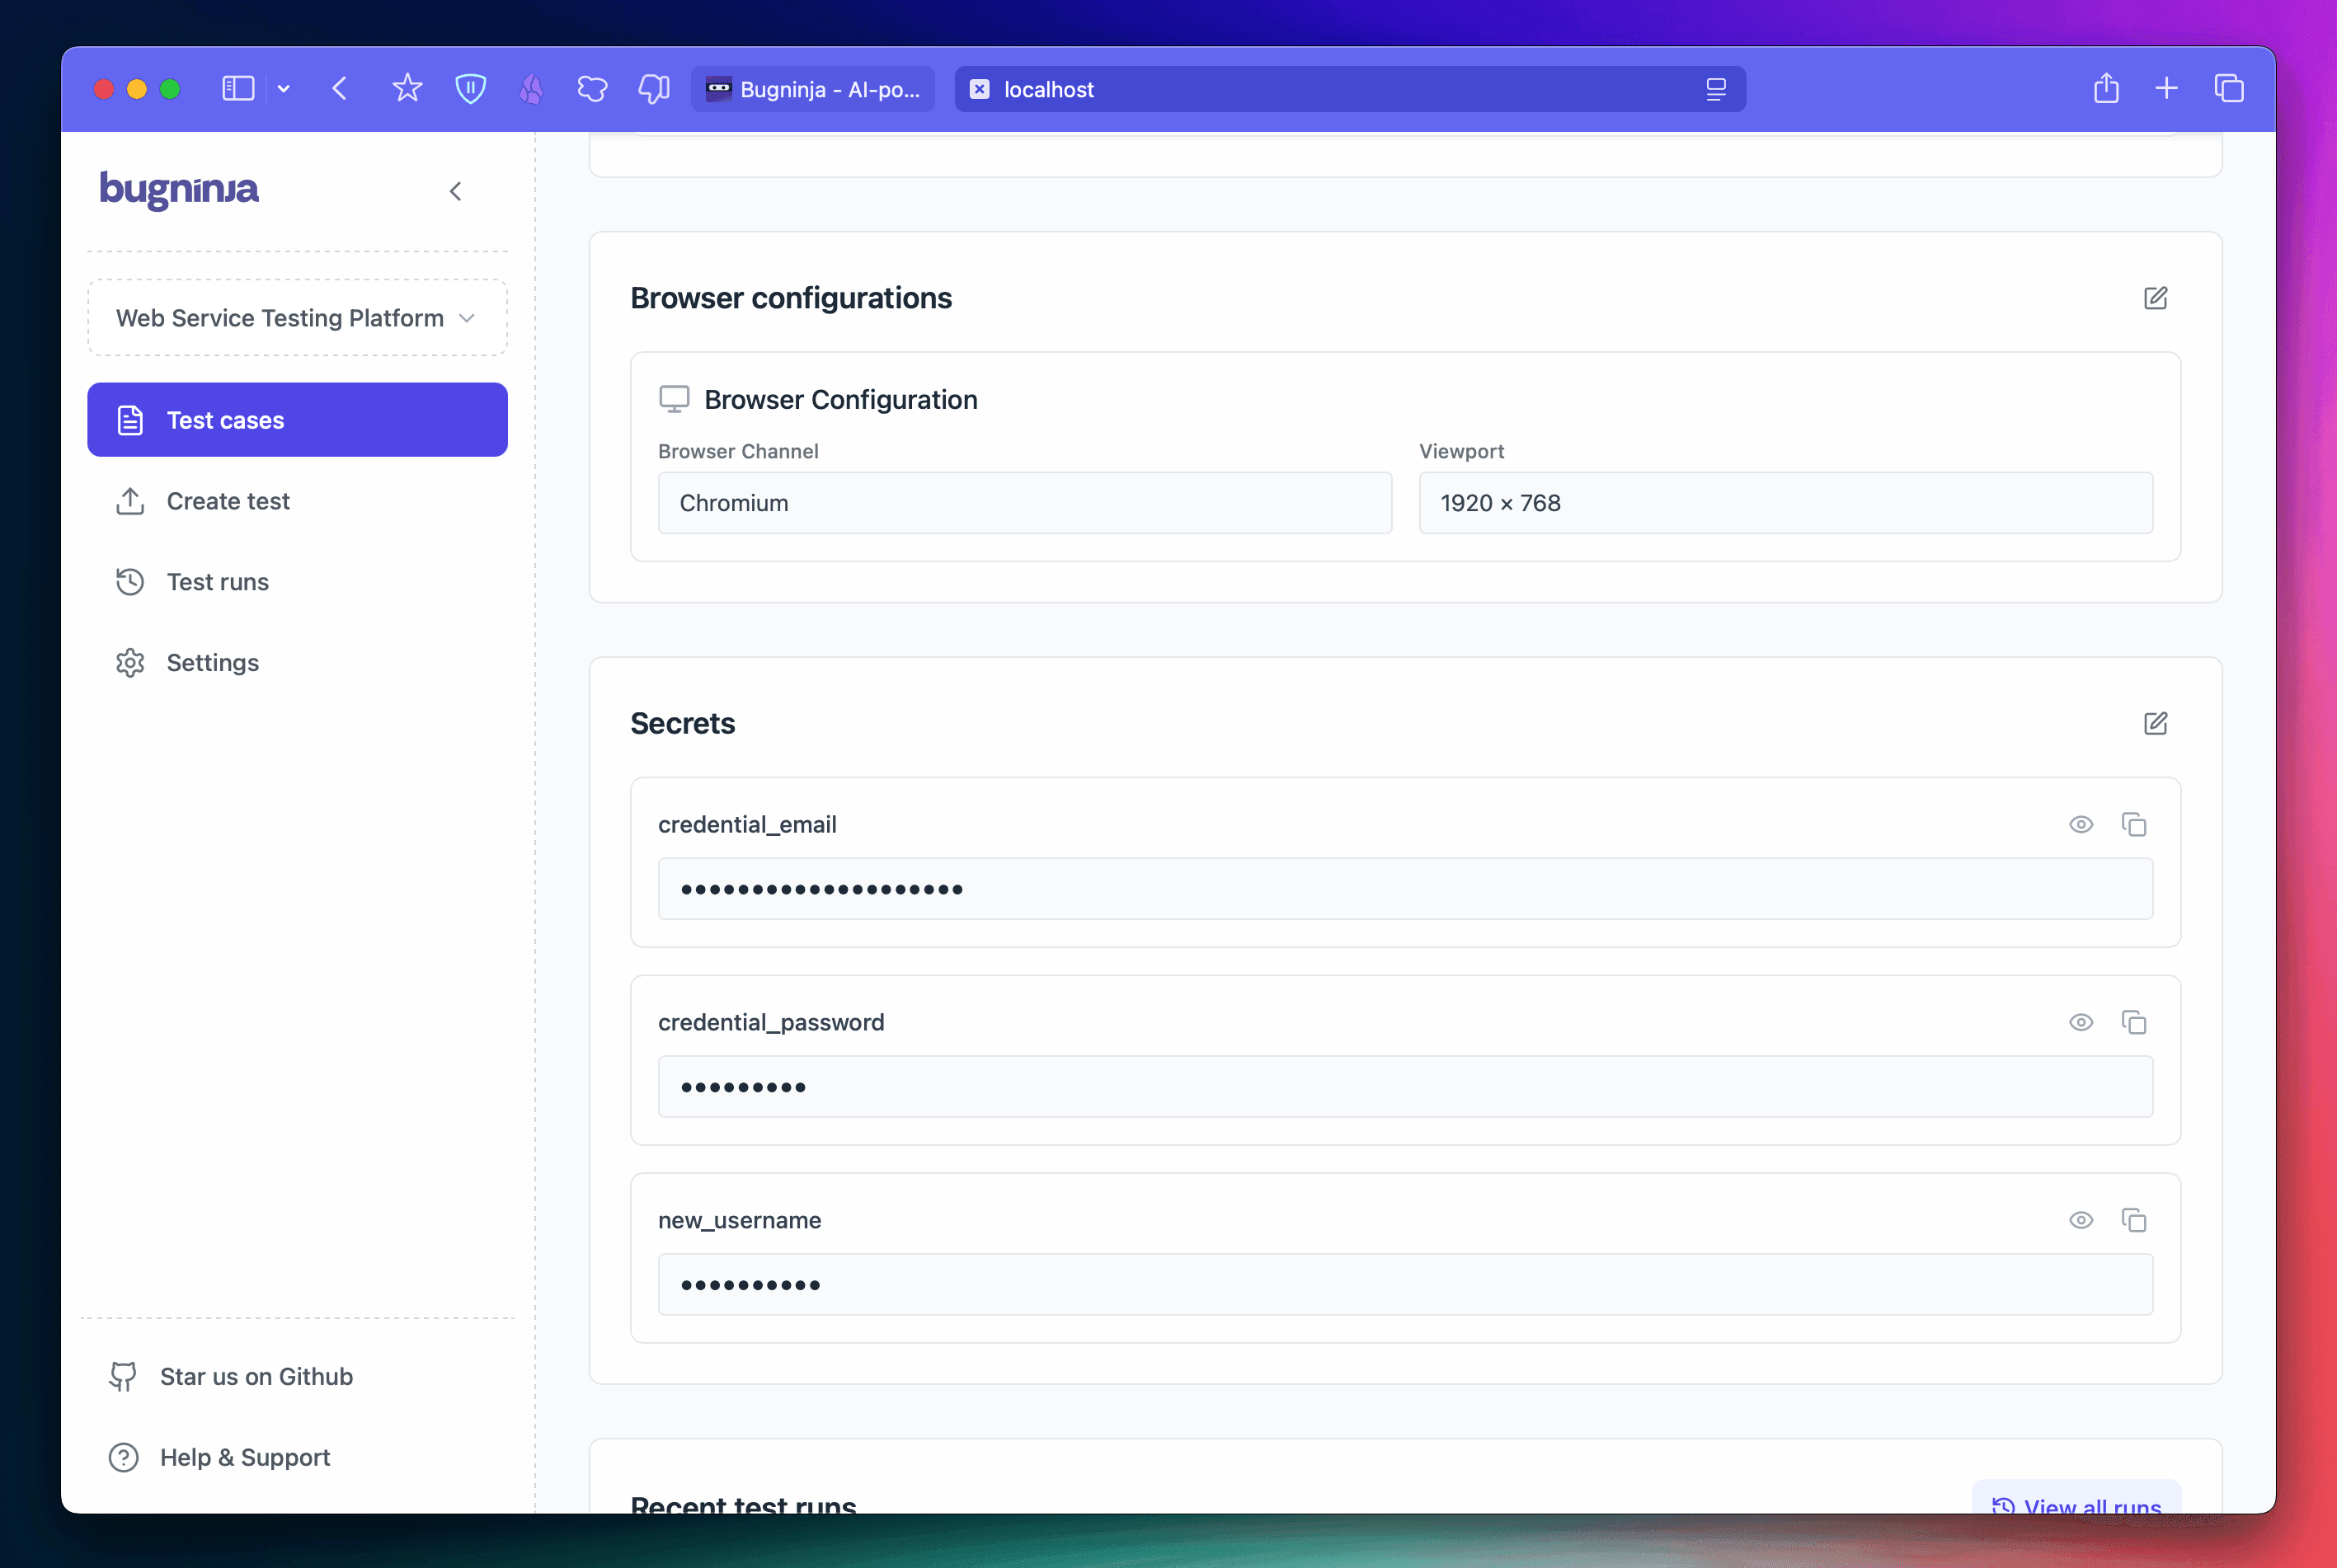Screen dimensions: 2337x1568
Task: Click the credential_email label
Action: click(x=747, y=825)
